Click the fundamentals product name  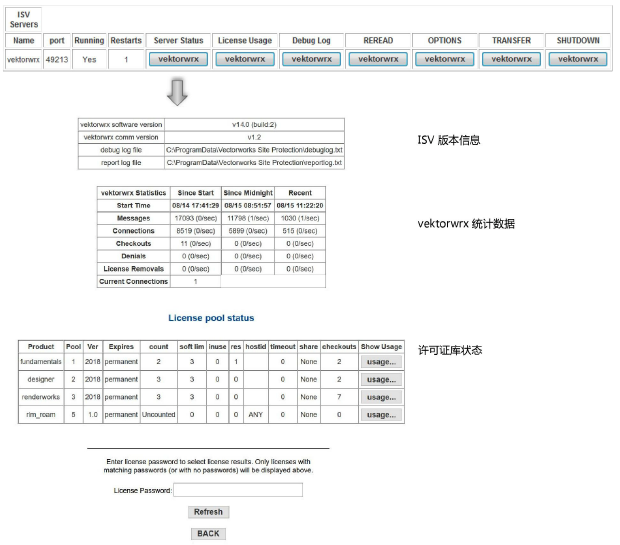click(41, 362)
